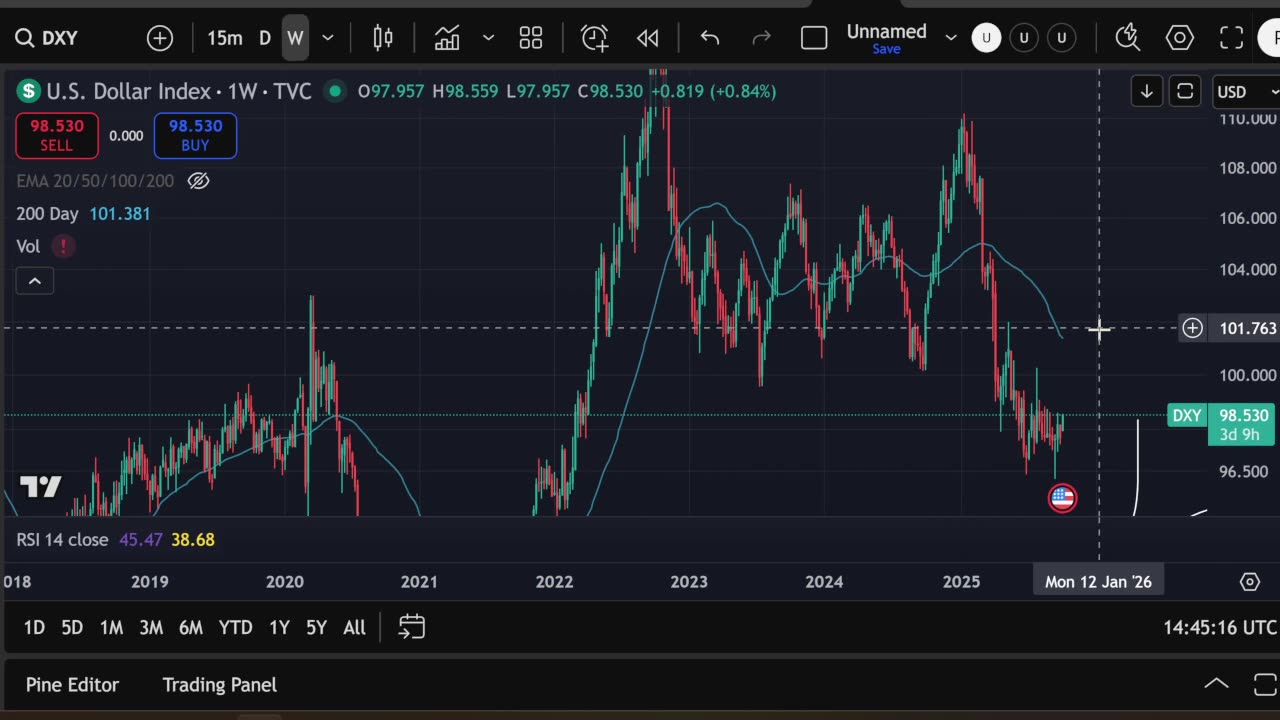Open time axis settings gear
The width and height of the screenshot is (1280, 720).
click(x=1249, y=581)
